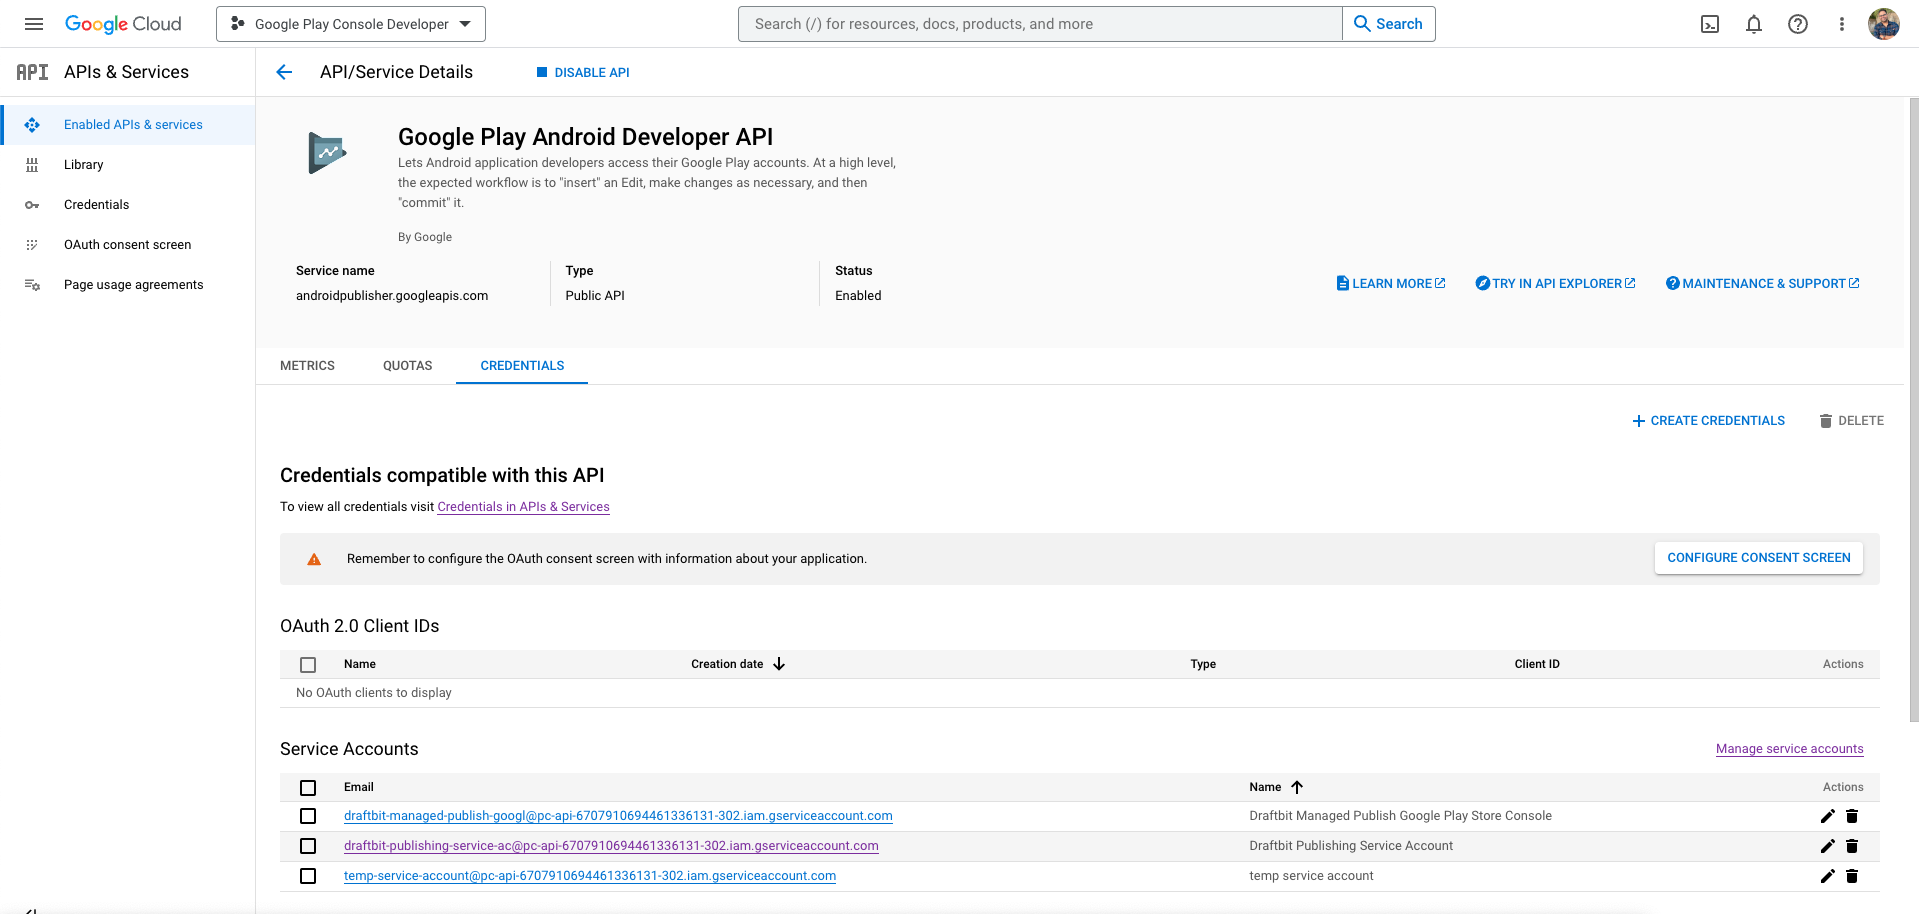Open Credentials in APIs & Services link
Viewport: 1919px width, 914px height.
[523, 507]
